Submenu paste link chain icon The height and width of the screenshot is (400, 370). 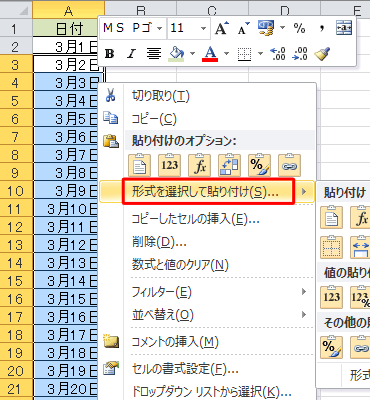click(x=360, y=347)
